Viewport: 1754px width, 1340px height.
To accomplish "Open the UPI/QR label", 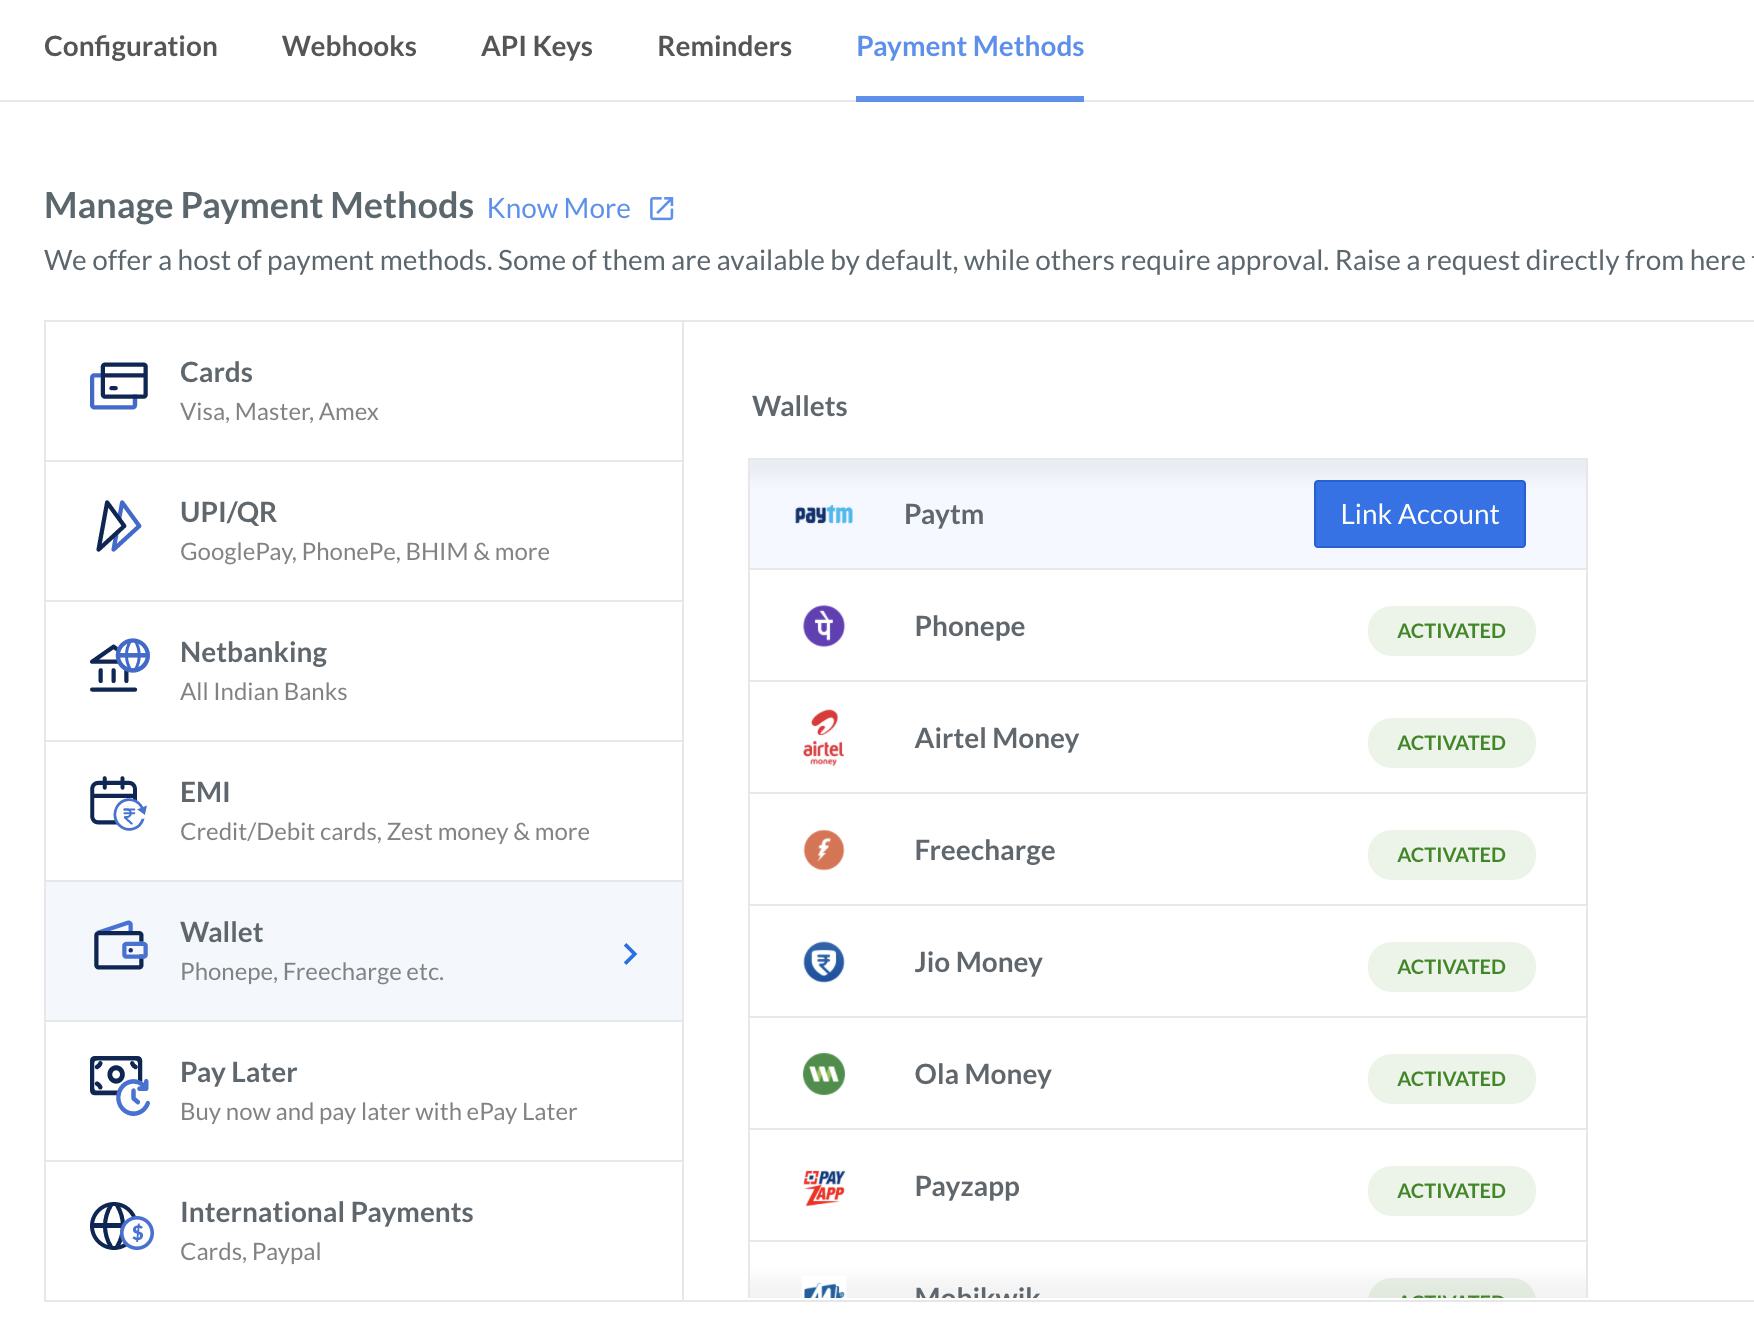I will coord(228,512).
